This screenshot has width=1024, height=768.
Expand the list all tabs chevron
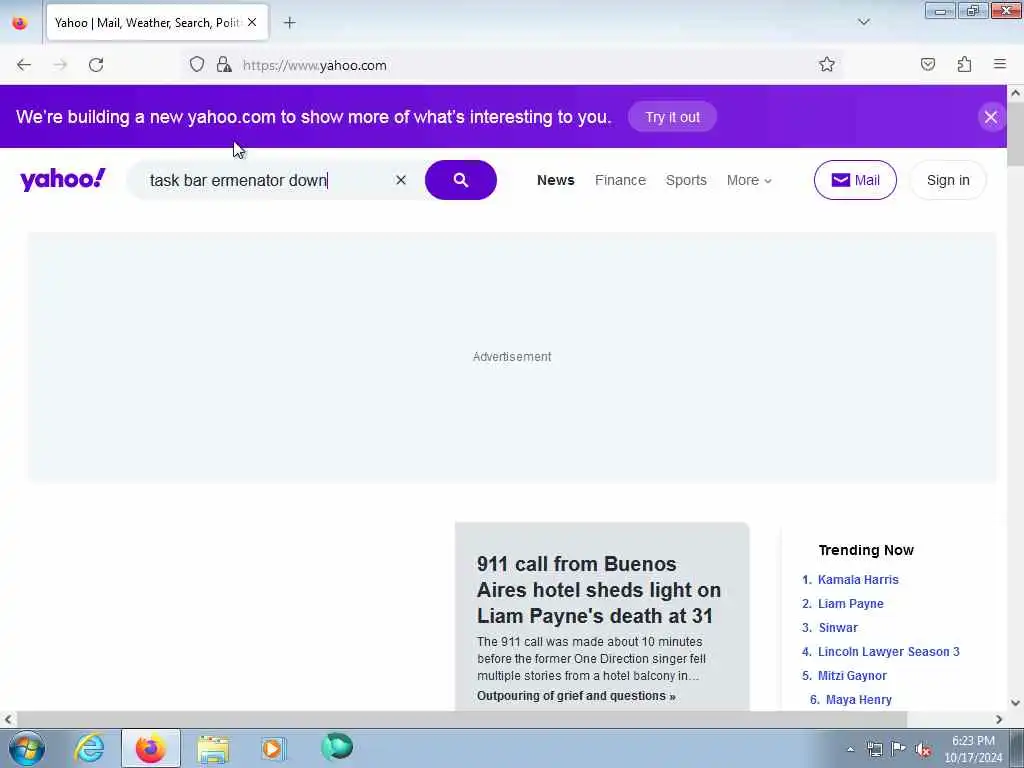pos(863,22)
